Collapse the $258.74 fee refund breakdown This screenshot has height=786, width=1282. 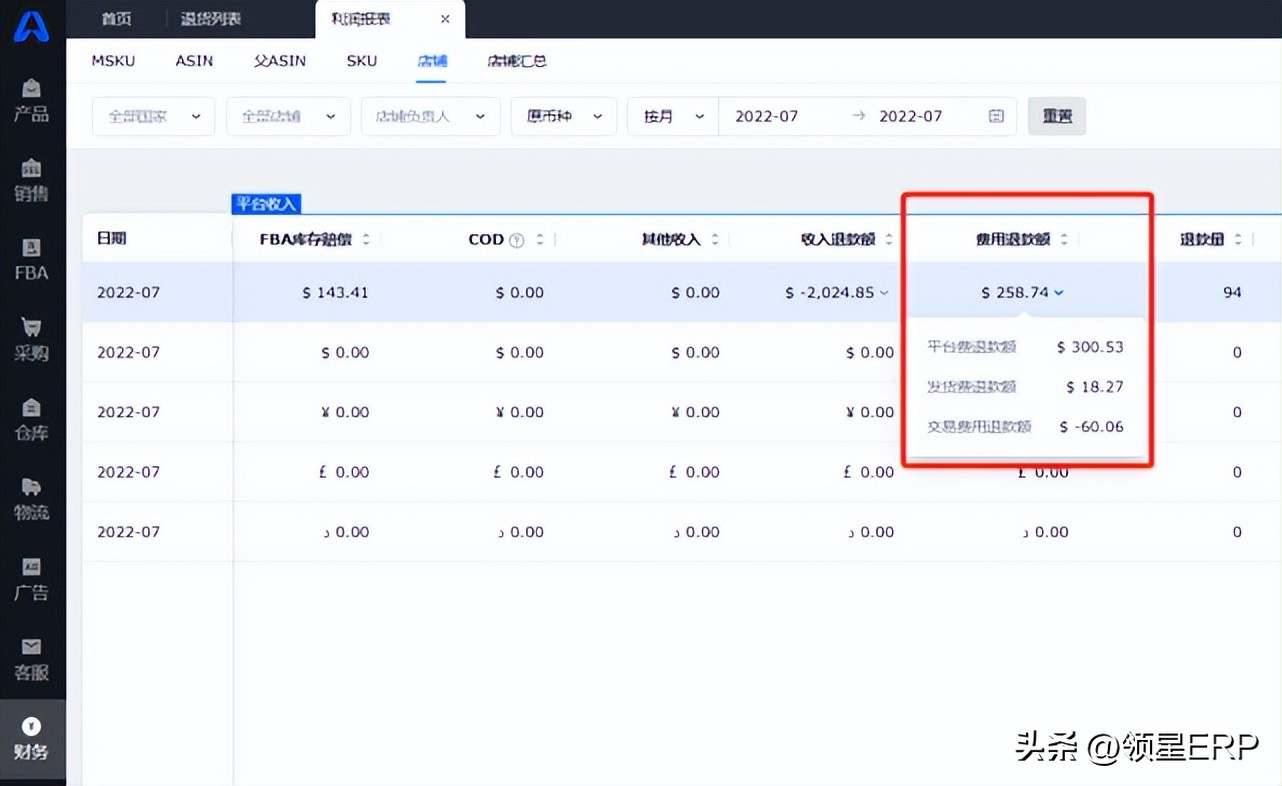pyautogui.click(x=1058, y=292)
